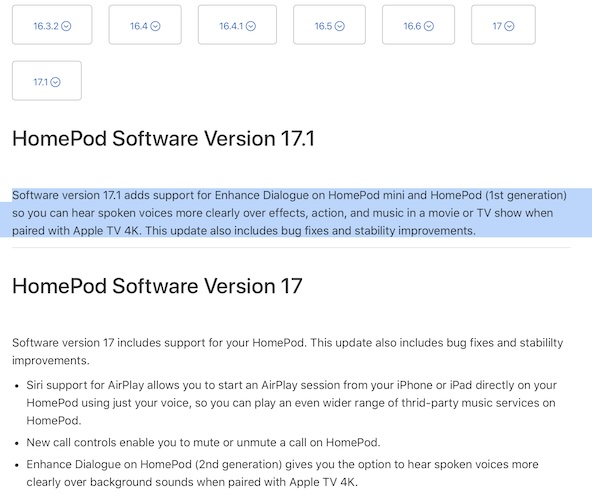Open the 16.3.2 version button
Image resolution: width=592 pixels, height=500 pixels.
[52, 25]
